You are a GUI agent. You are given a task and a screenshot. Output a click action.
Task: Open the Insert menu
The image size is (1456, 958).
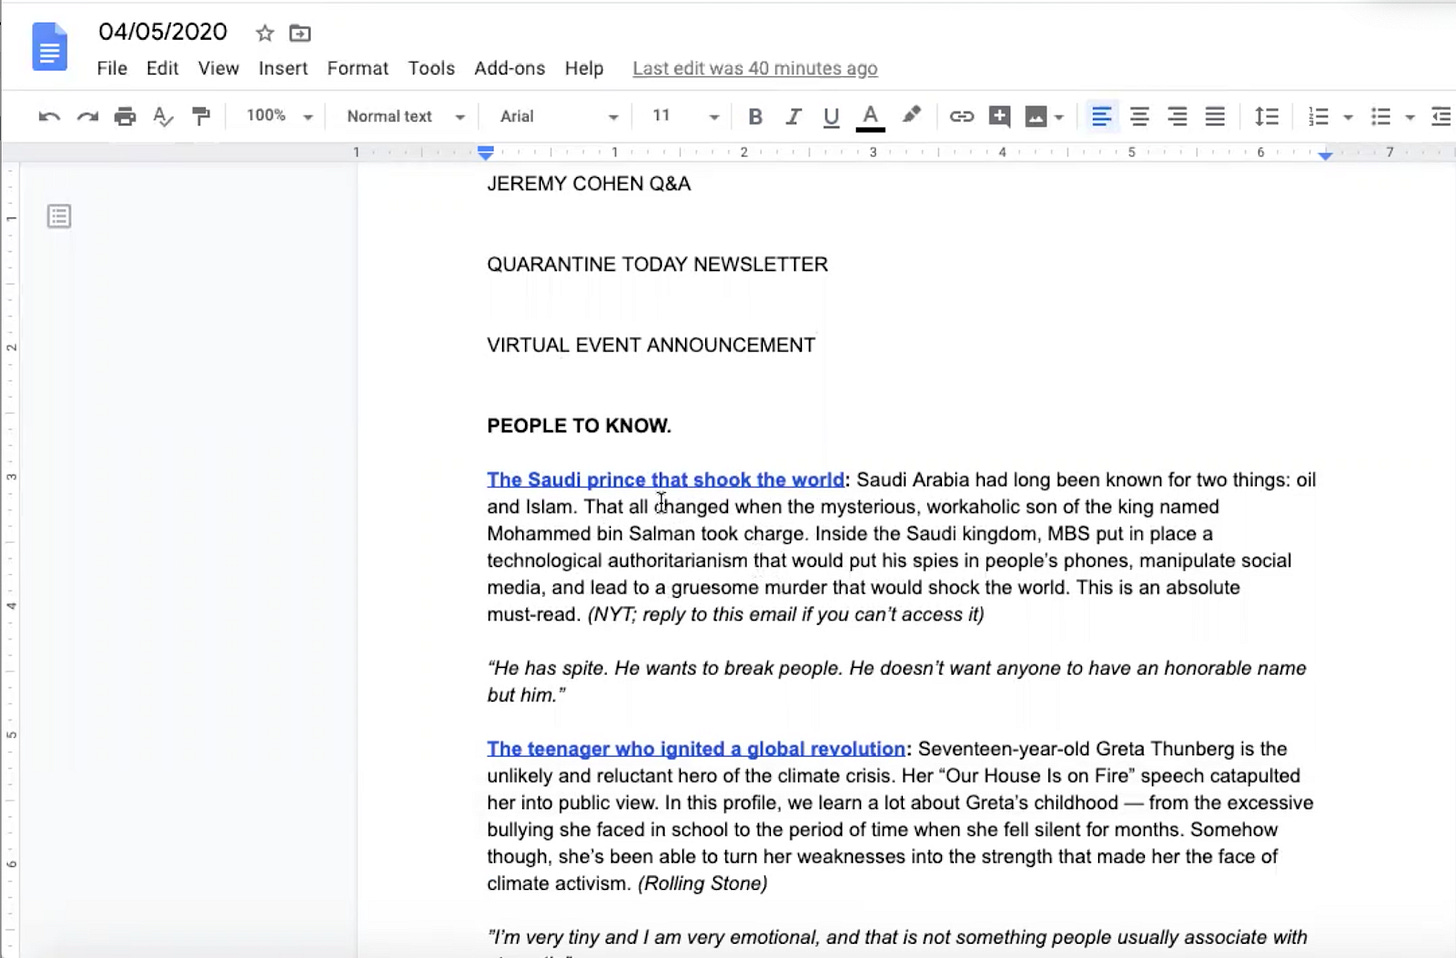pyautogui.click(x=283, y=68)
